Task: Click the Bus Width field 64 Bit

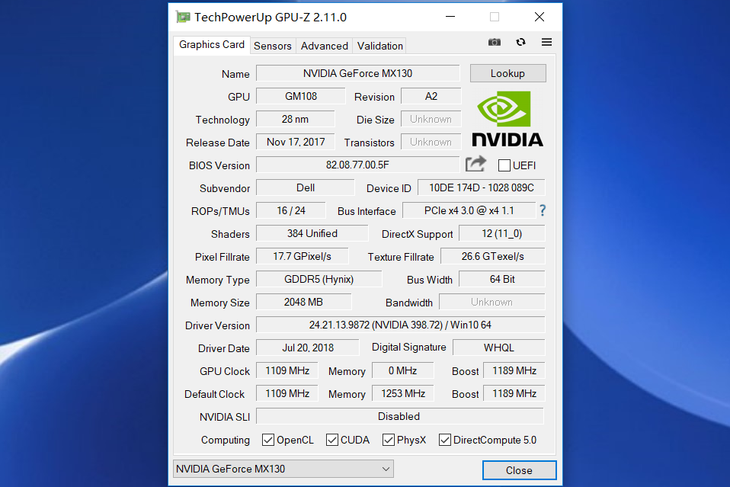Action: point(502,279)
